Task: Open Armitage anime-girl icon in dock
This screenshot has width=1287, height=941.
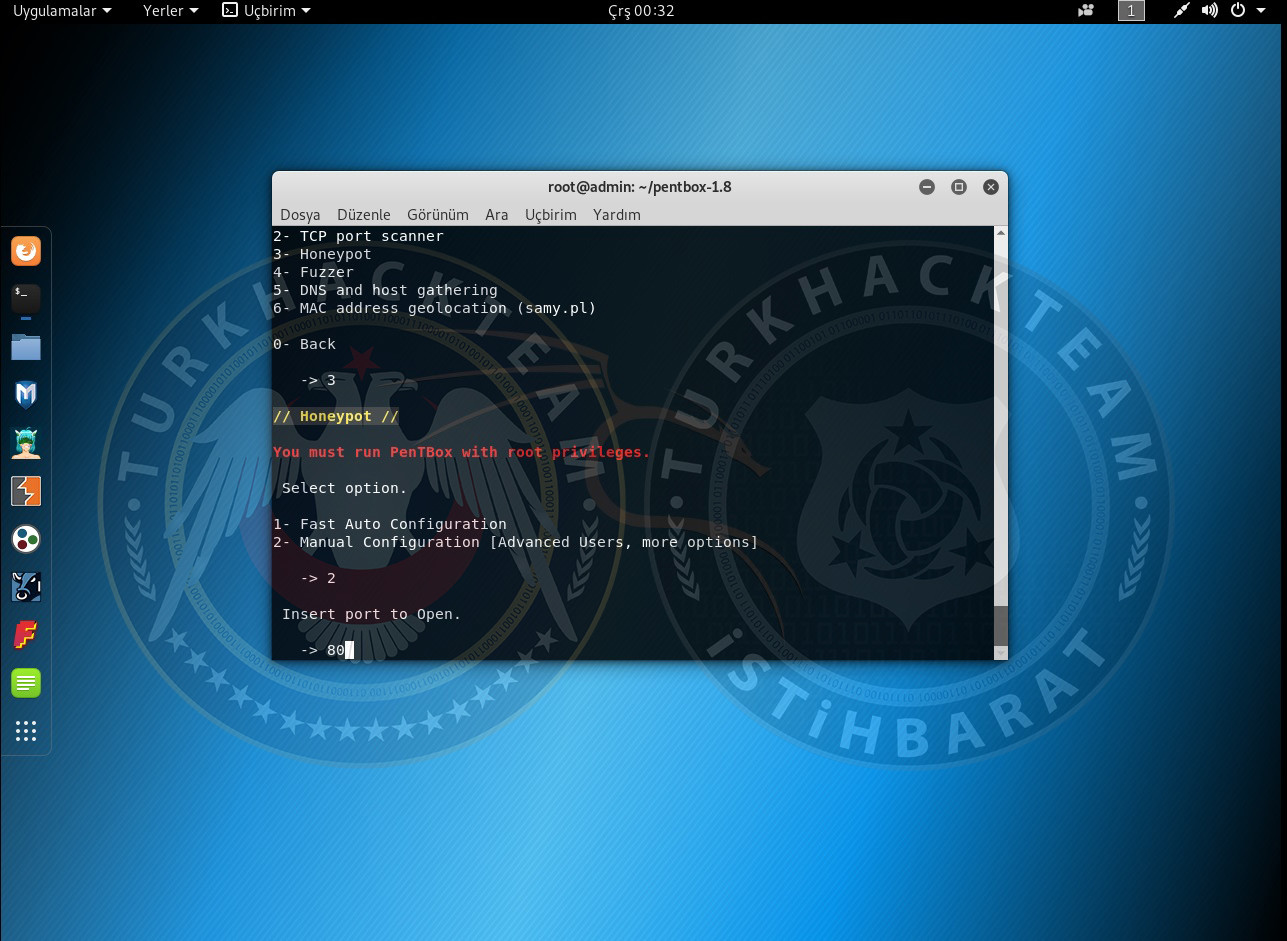Action: [26, 443]
